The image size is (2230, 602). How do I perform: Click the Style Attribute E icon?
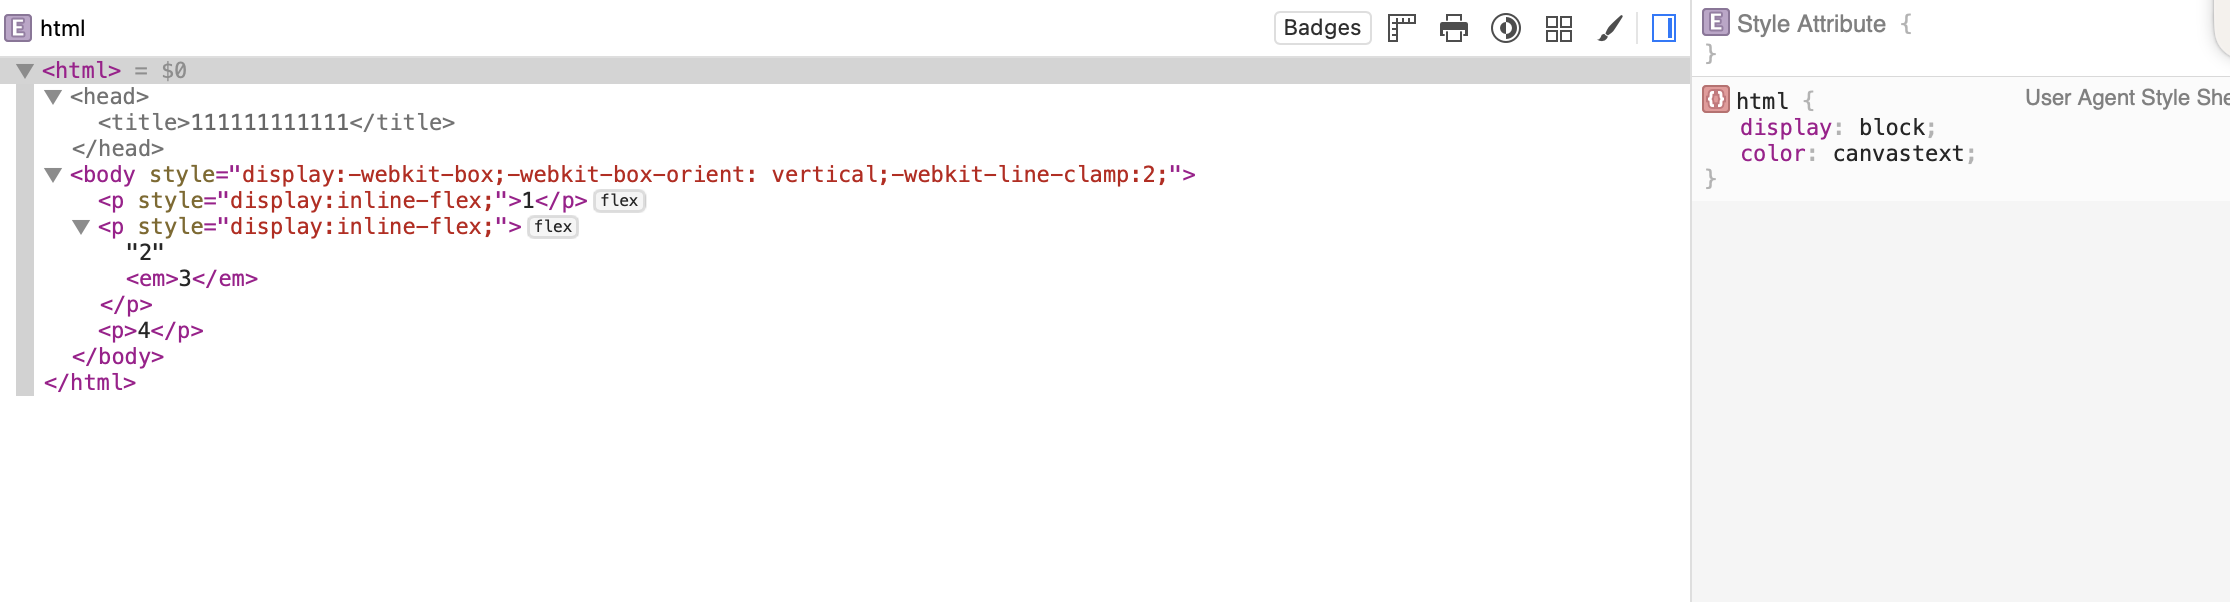tap(1716, 22)
